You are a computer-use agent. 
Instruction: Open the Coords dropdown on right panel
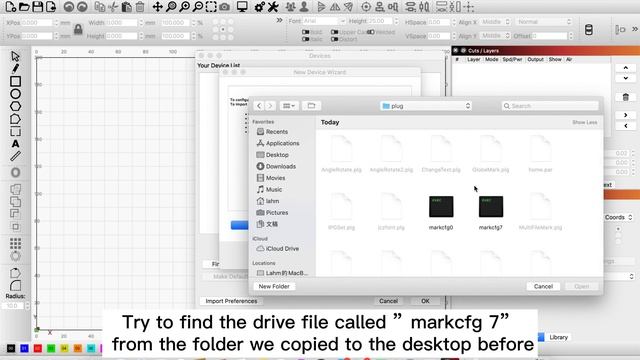point(618,217)
